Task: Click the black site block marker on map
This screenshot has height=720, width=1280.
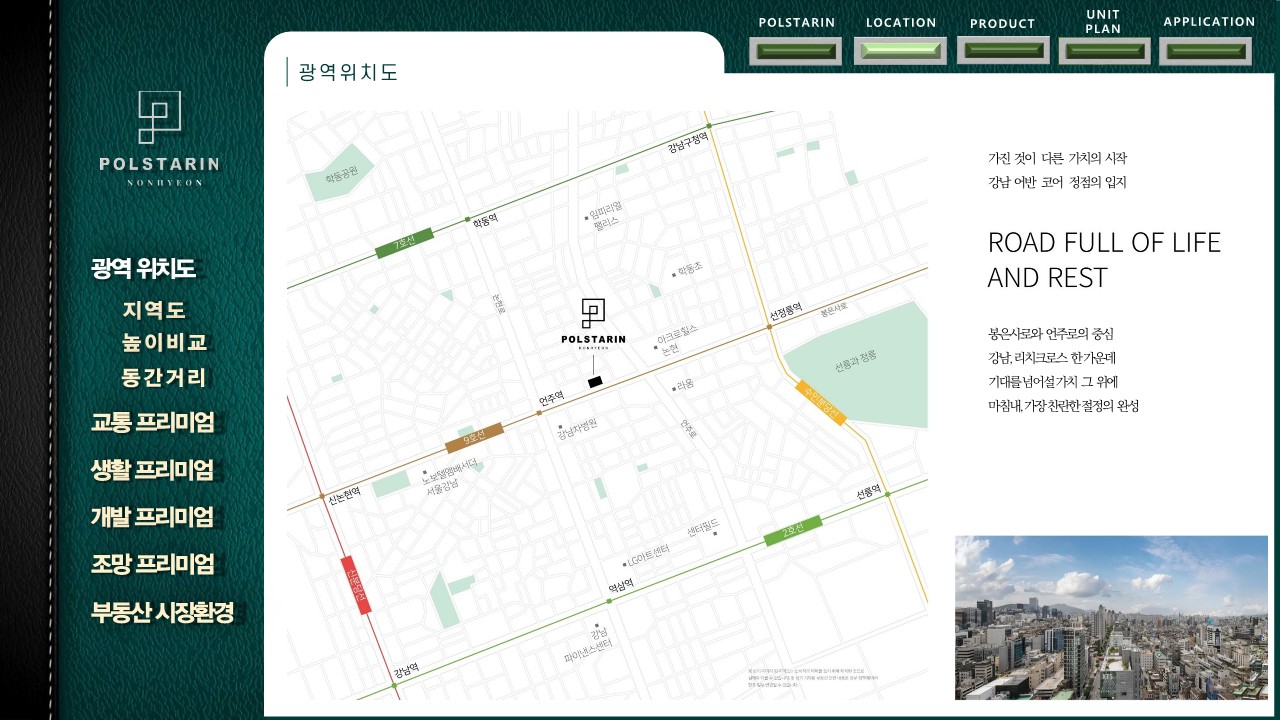Action: (595, 381)
